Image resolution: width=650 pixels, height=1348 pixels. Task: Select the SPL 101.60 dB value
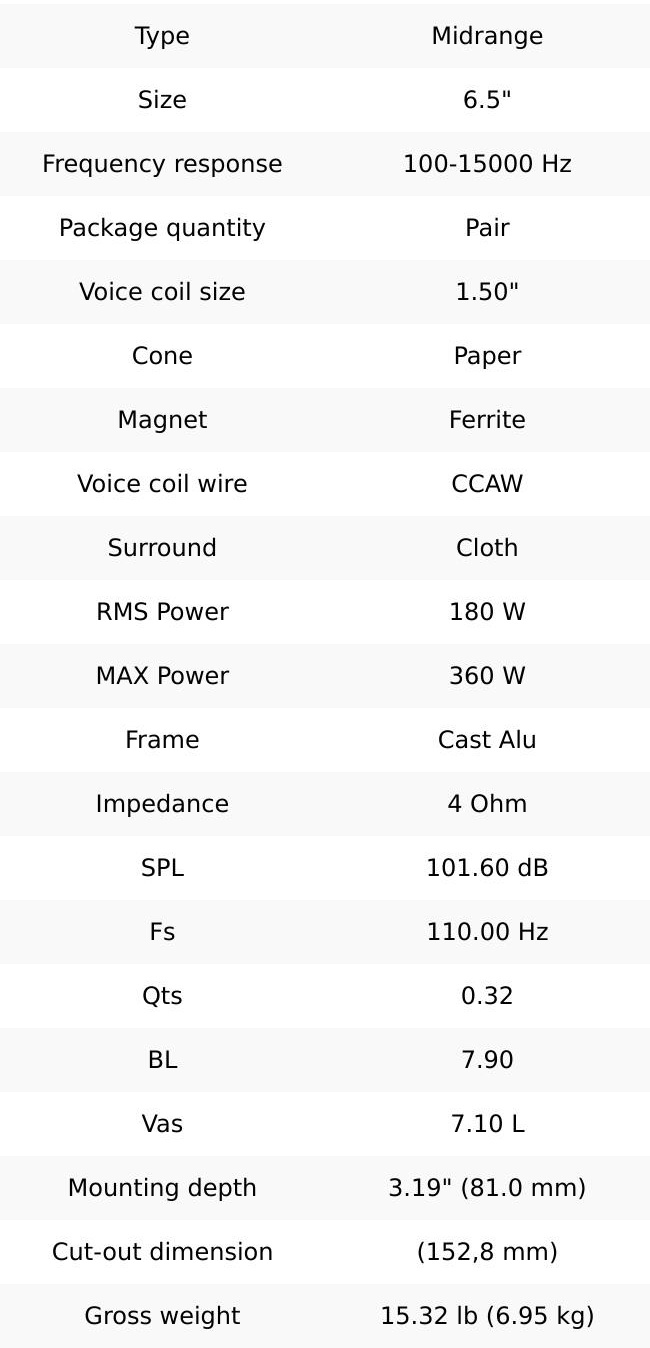487,868
